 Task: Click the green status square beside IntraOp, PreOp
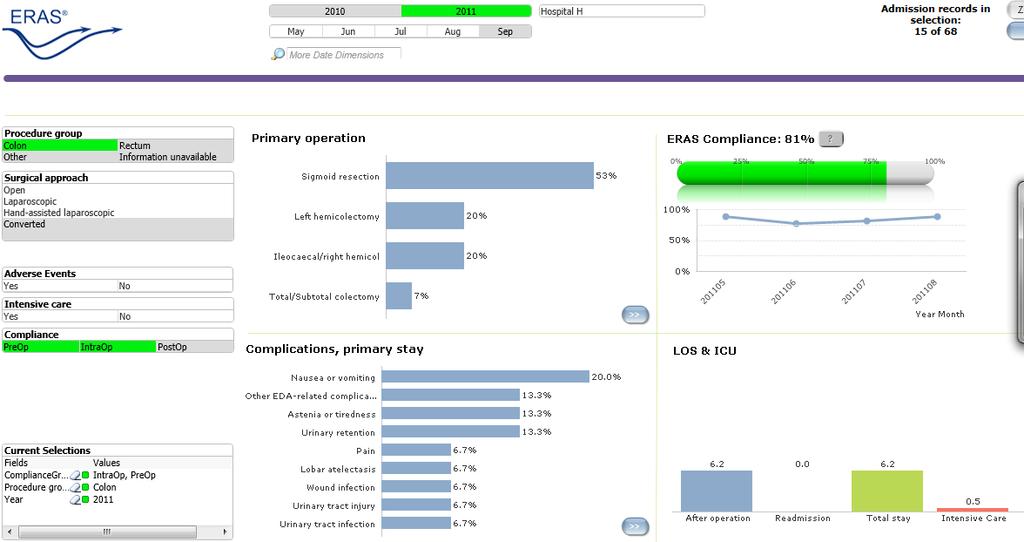coord(86,475)
